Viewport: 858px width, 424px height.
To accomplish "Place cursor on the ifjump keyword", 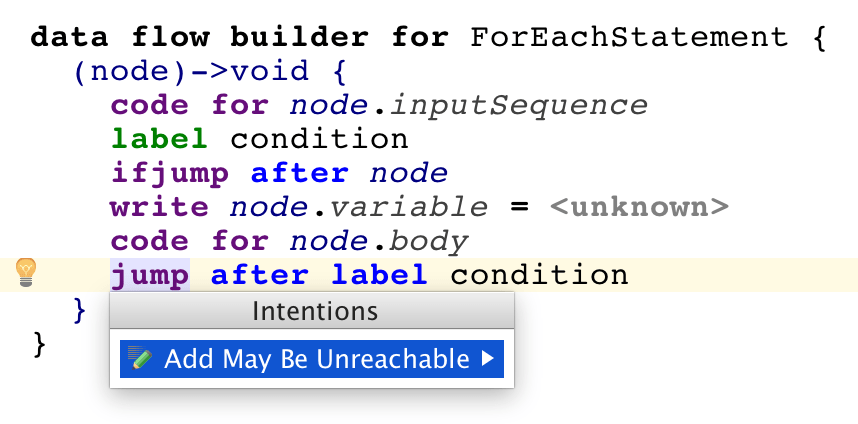I will tap(170, 173).
